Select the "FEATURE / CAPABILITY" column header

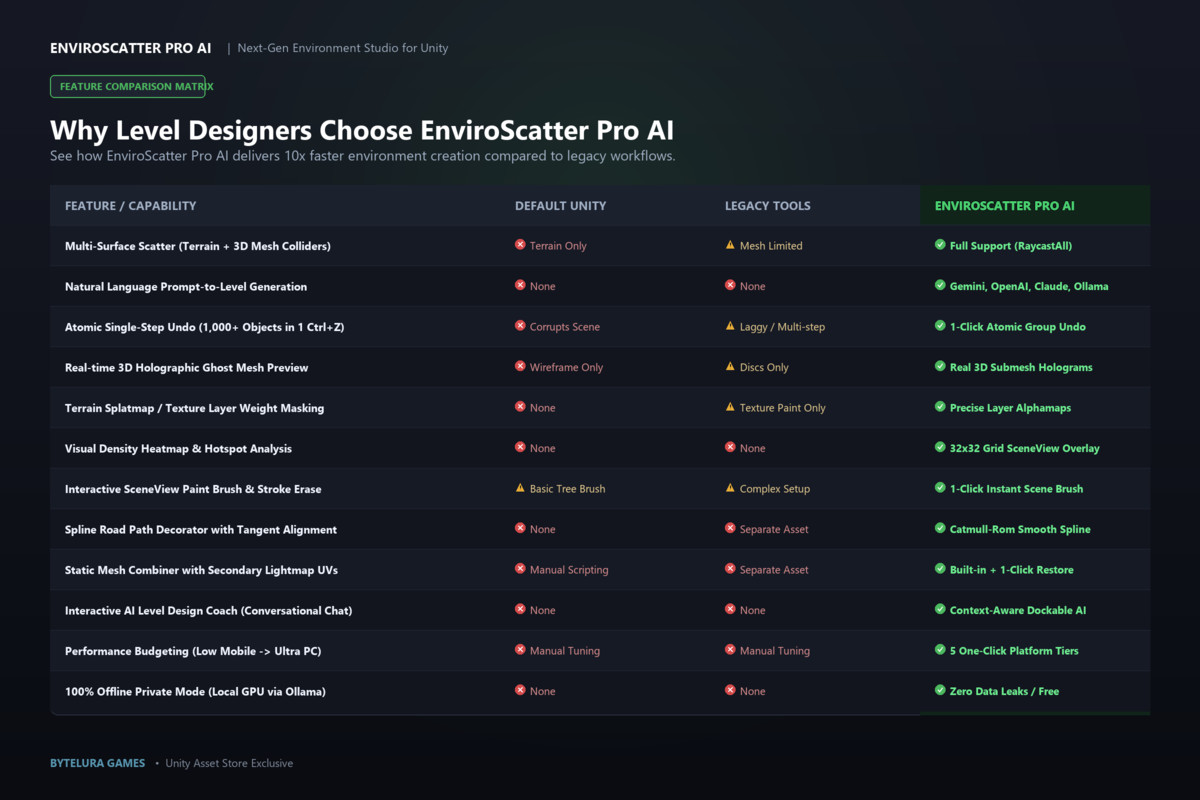pyautogui.click(x=131, y=206)
